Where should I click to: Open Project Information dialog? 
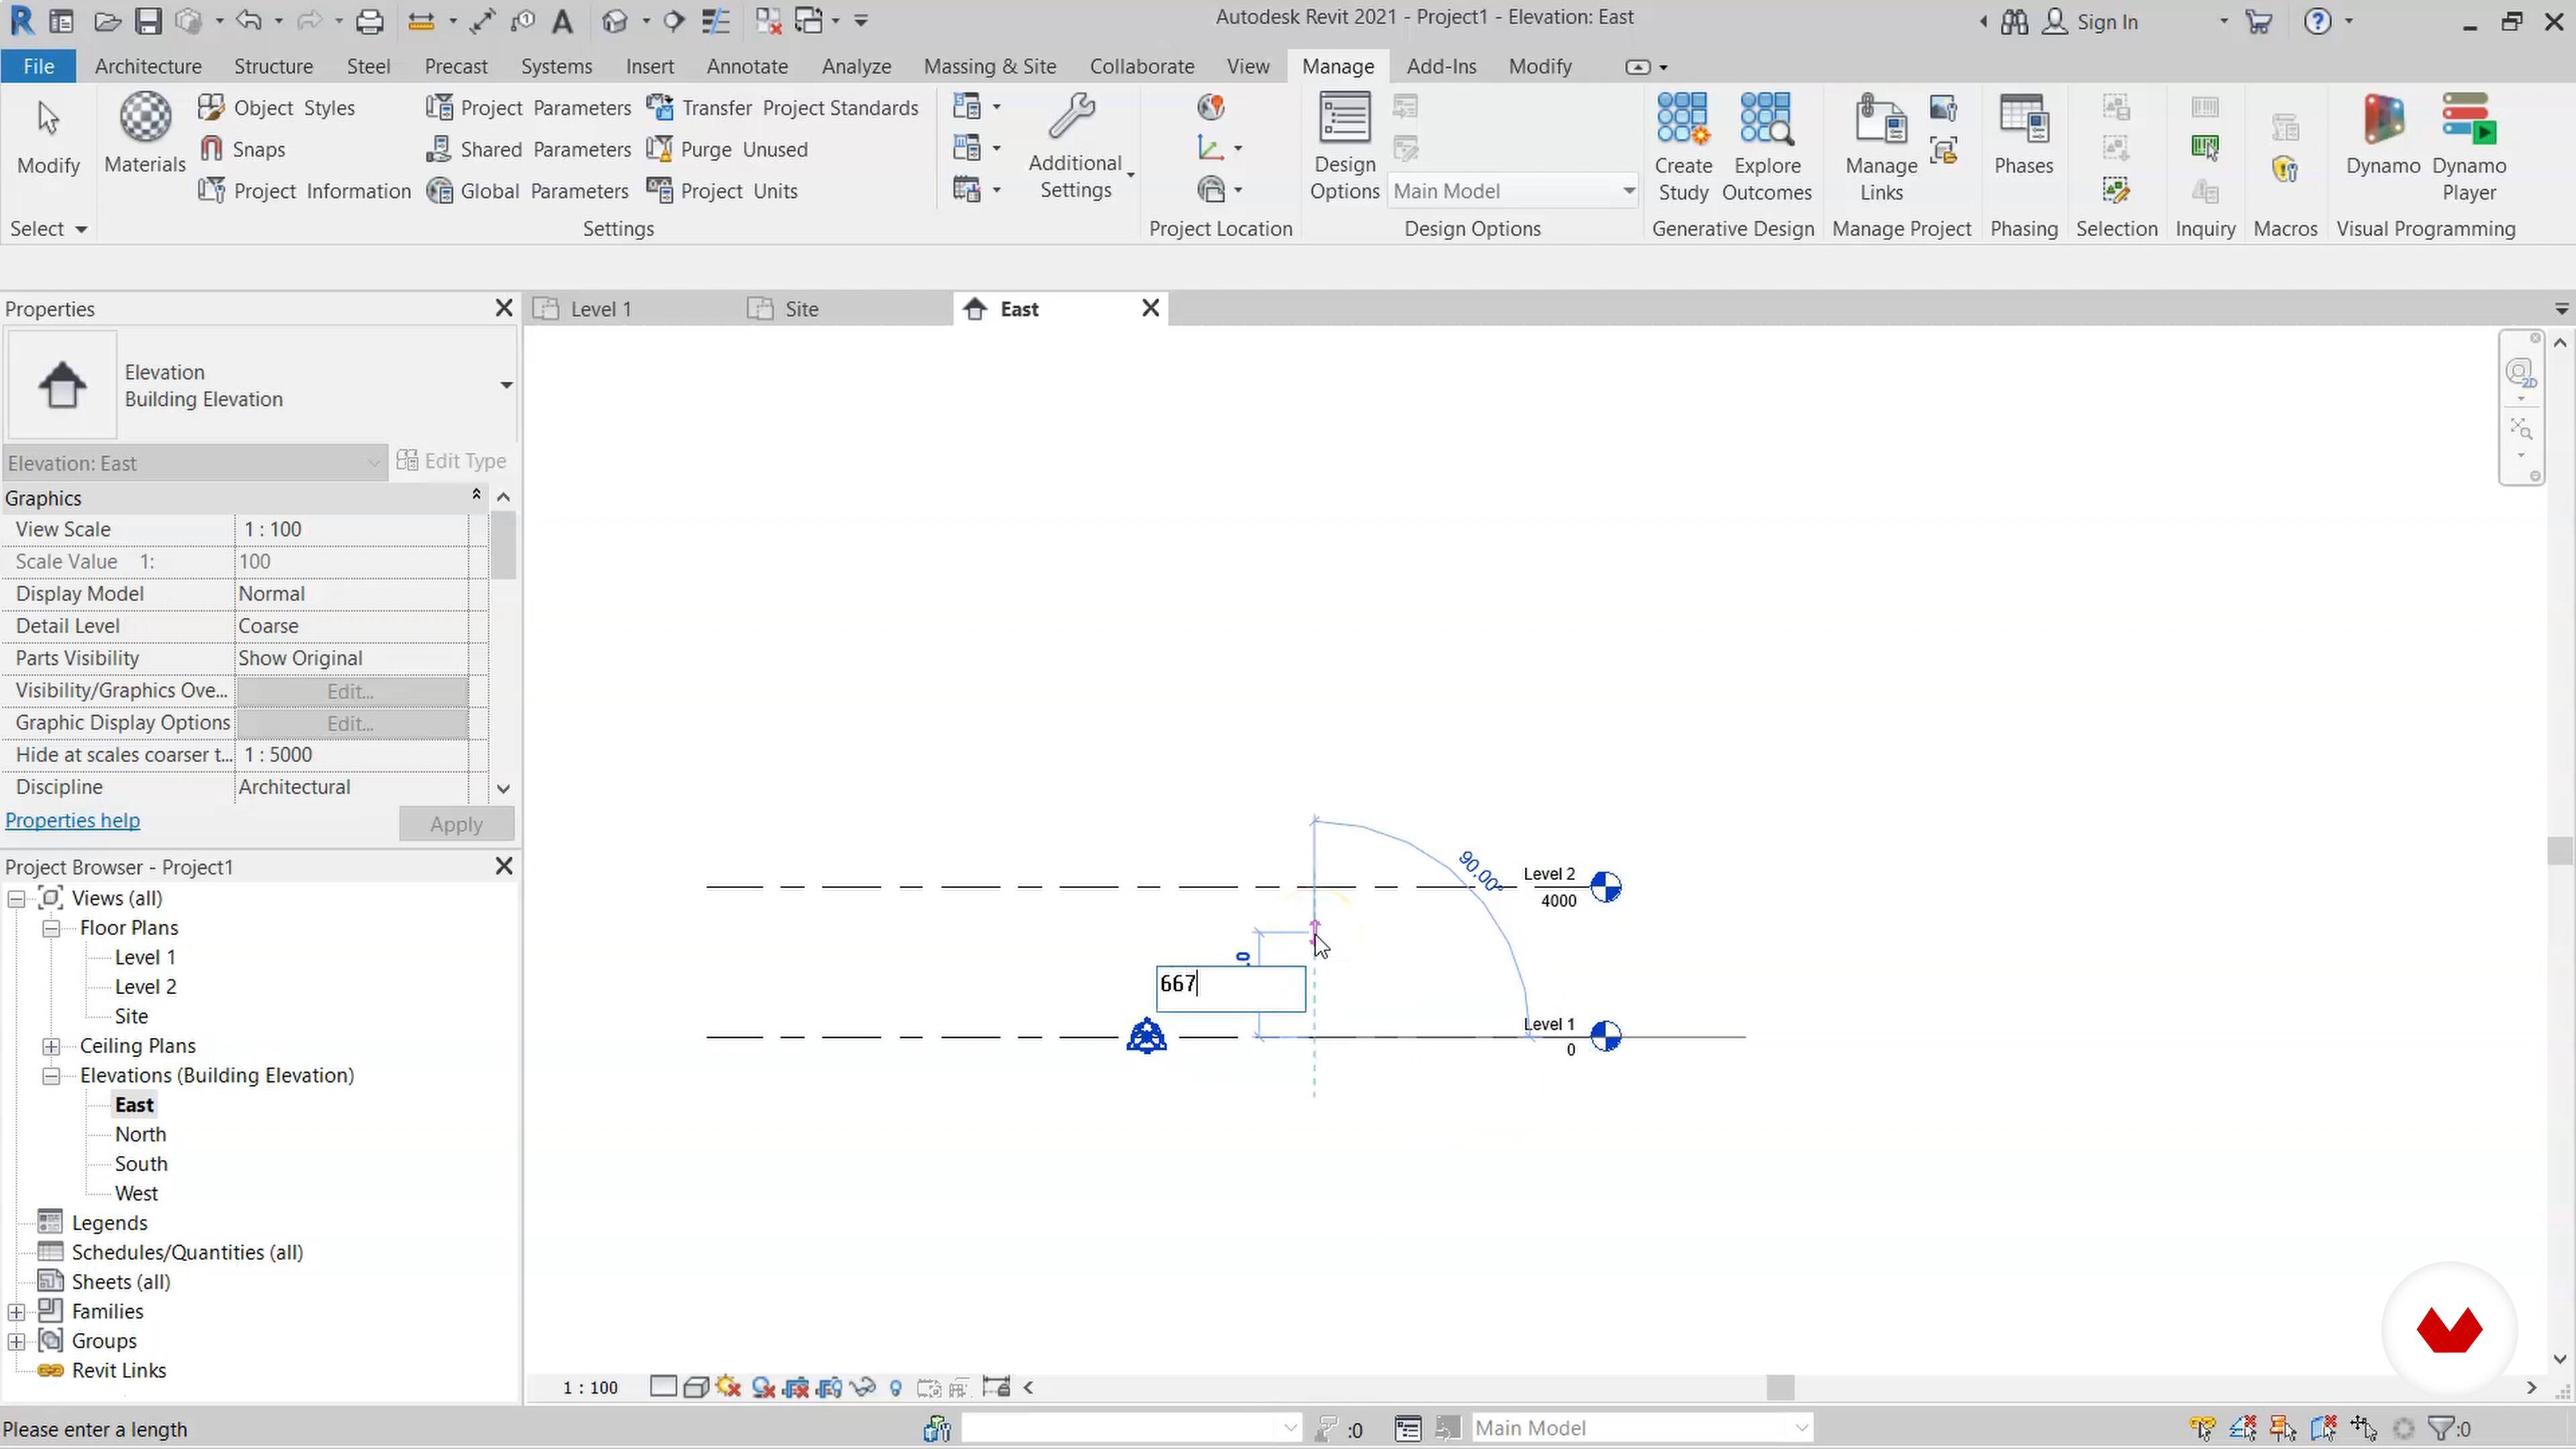pos(304,191)
